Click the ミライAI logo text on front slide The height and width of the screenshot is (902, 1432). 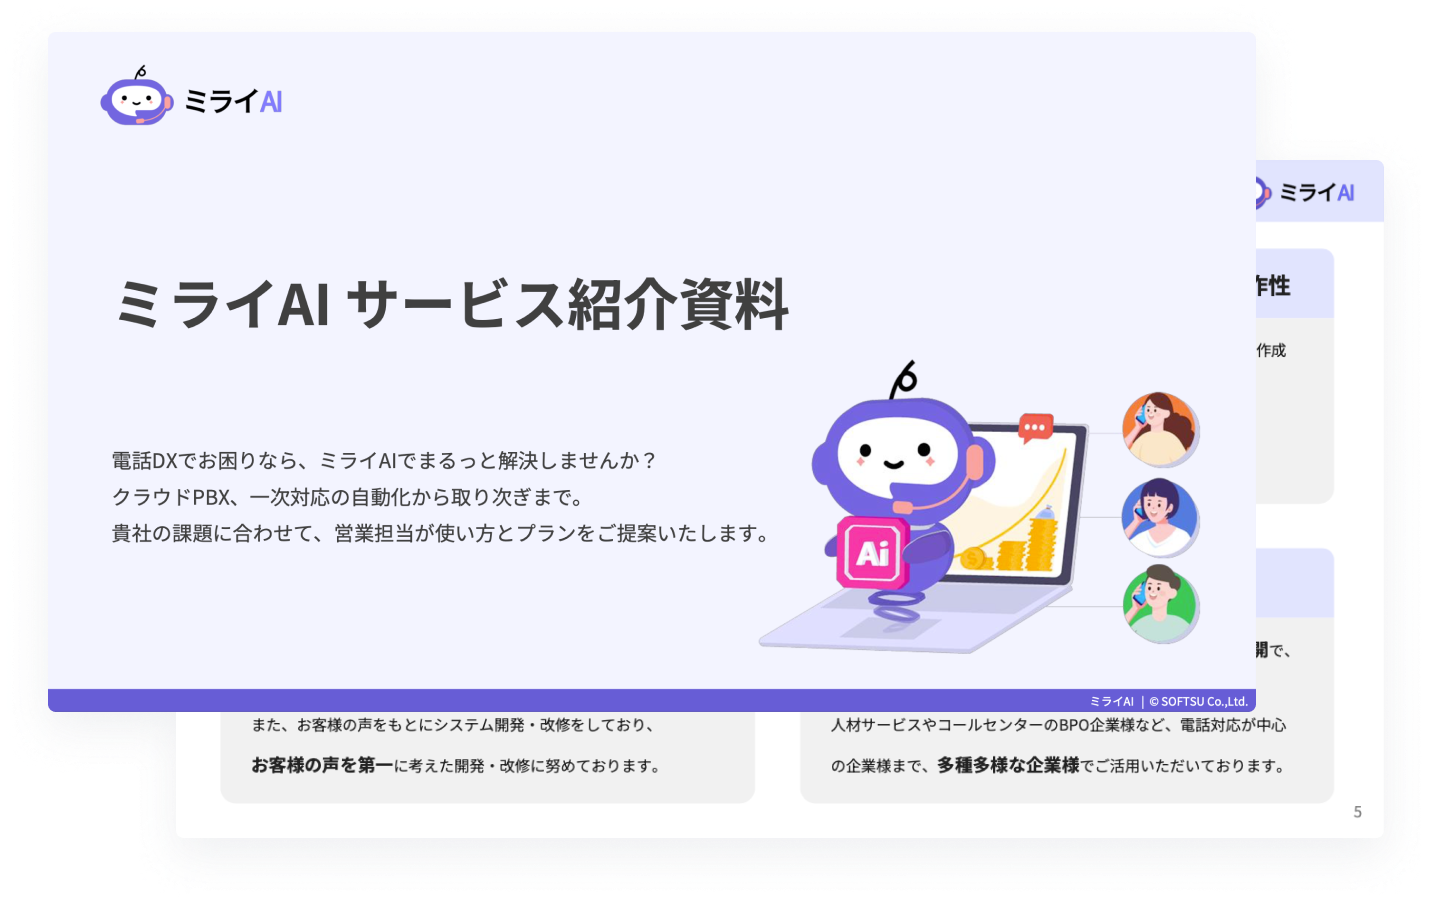pos(233,101)
